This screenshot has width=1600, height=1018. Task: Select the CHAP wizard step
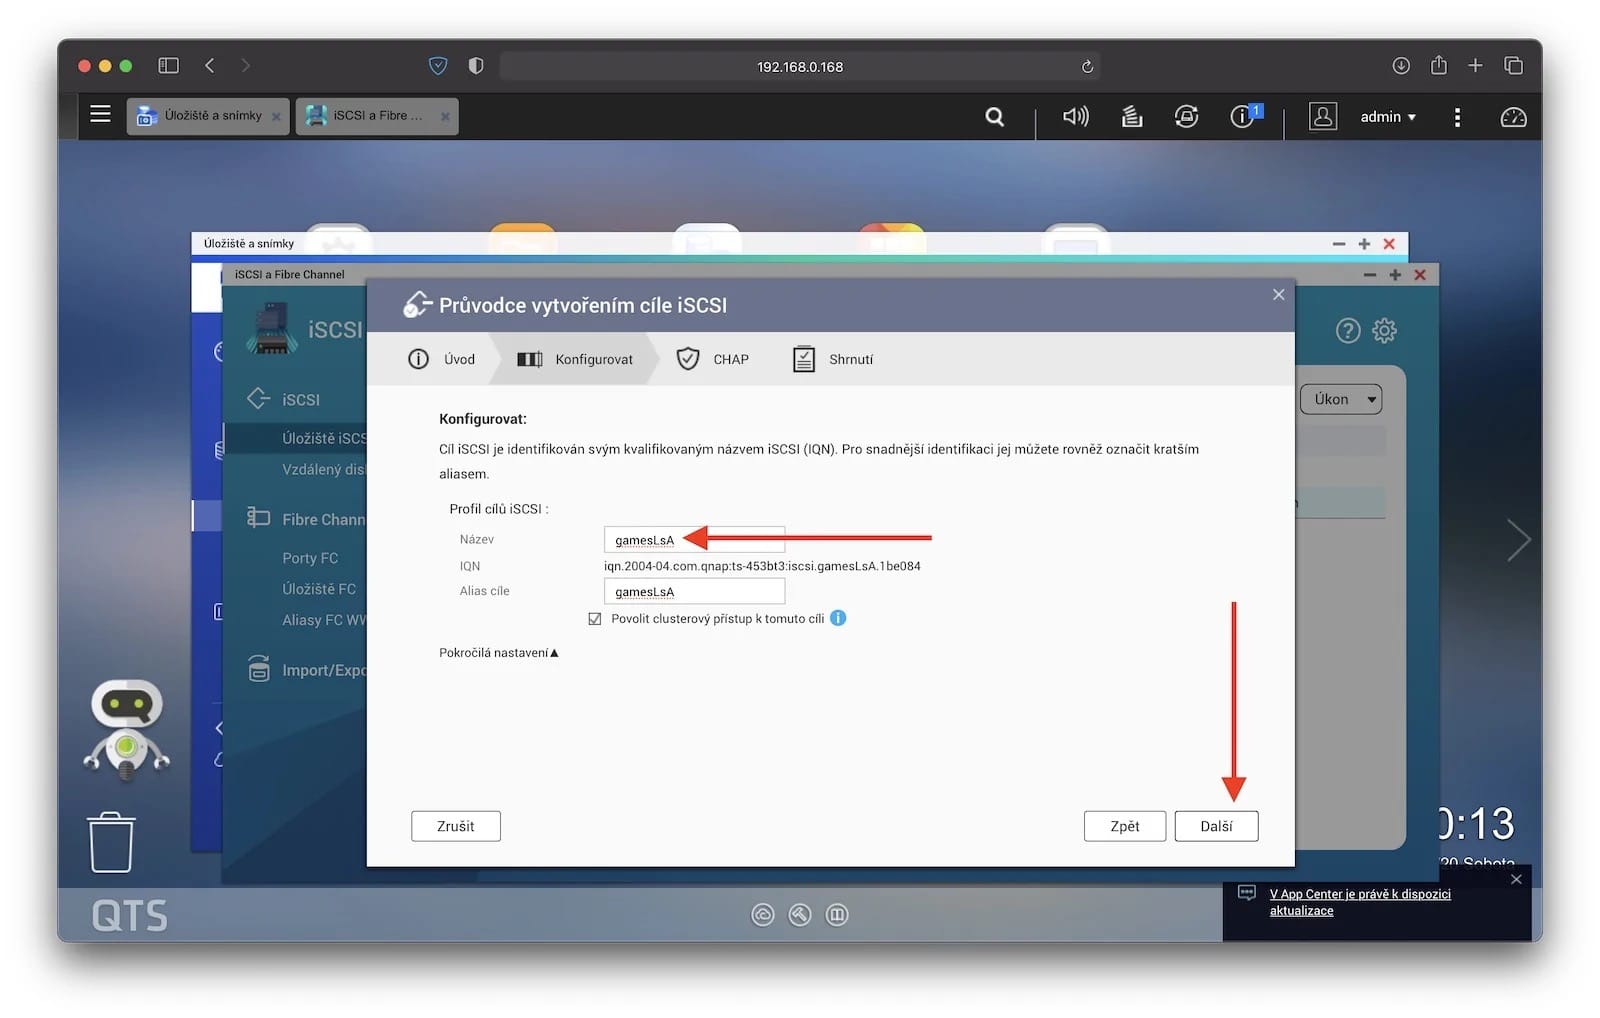713,359
